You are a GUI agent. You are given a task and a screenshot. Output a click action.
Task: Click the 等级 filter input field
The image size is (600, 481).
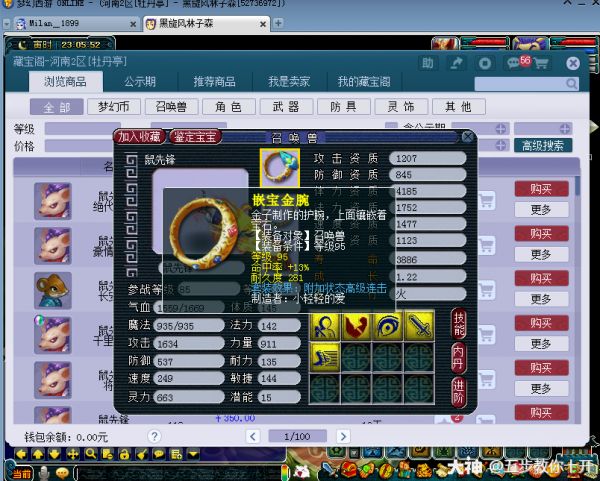point(83,129)
